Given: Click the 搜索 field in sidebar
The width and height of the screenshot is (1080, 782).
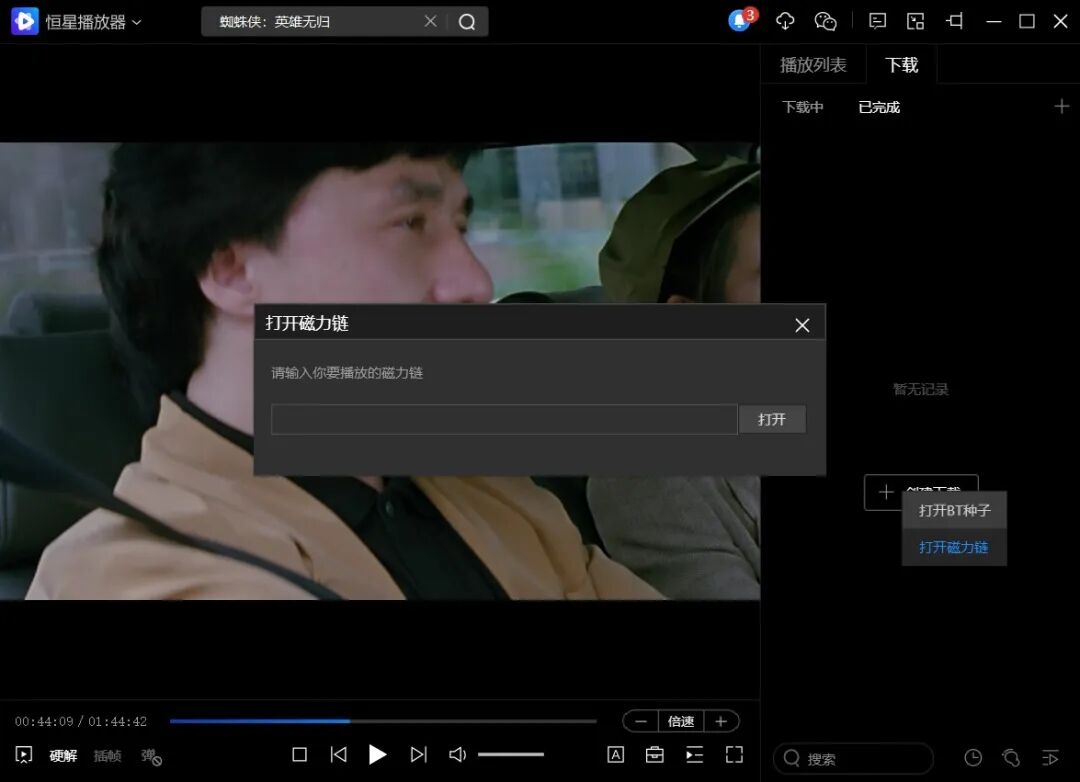Looking at the screenshot, I should pyautogui.click(x=854, y=759).
